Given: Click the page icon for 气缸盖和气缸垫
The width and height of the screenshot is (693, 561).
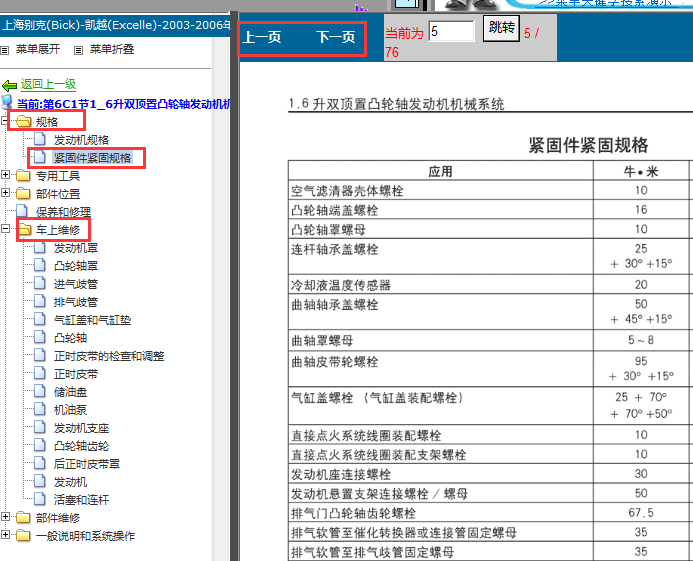Looking at the screenshot, I should pos(40,319).
